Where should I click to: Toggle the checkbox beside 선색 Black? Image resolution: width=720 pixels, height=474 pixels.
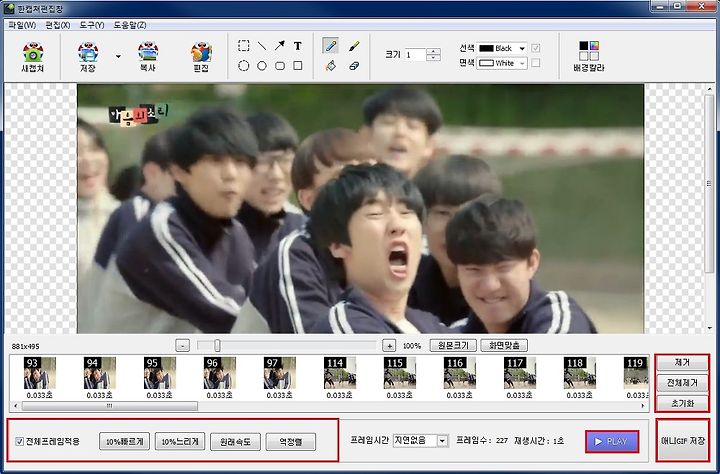[x=535, y=48]
